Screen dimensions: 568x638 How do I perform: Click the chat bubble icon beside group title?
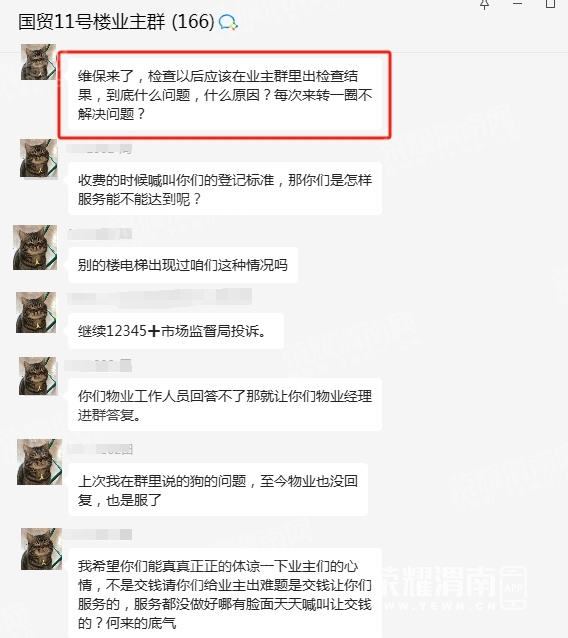point(228,22)
